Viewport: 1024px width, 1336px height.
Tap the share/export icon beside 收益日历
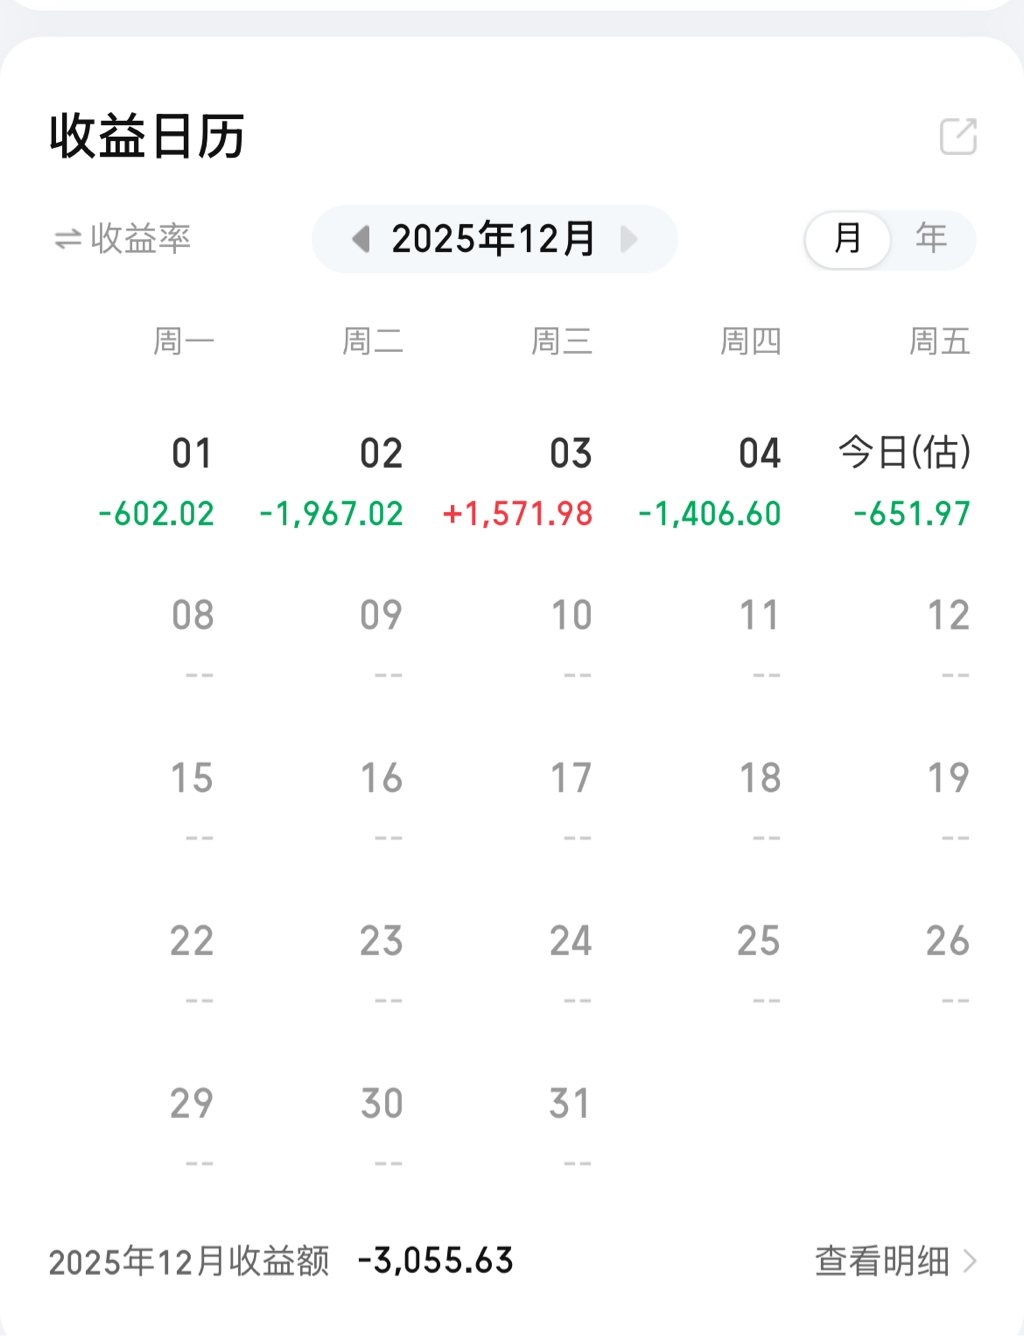click(x=957, y=137)
